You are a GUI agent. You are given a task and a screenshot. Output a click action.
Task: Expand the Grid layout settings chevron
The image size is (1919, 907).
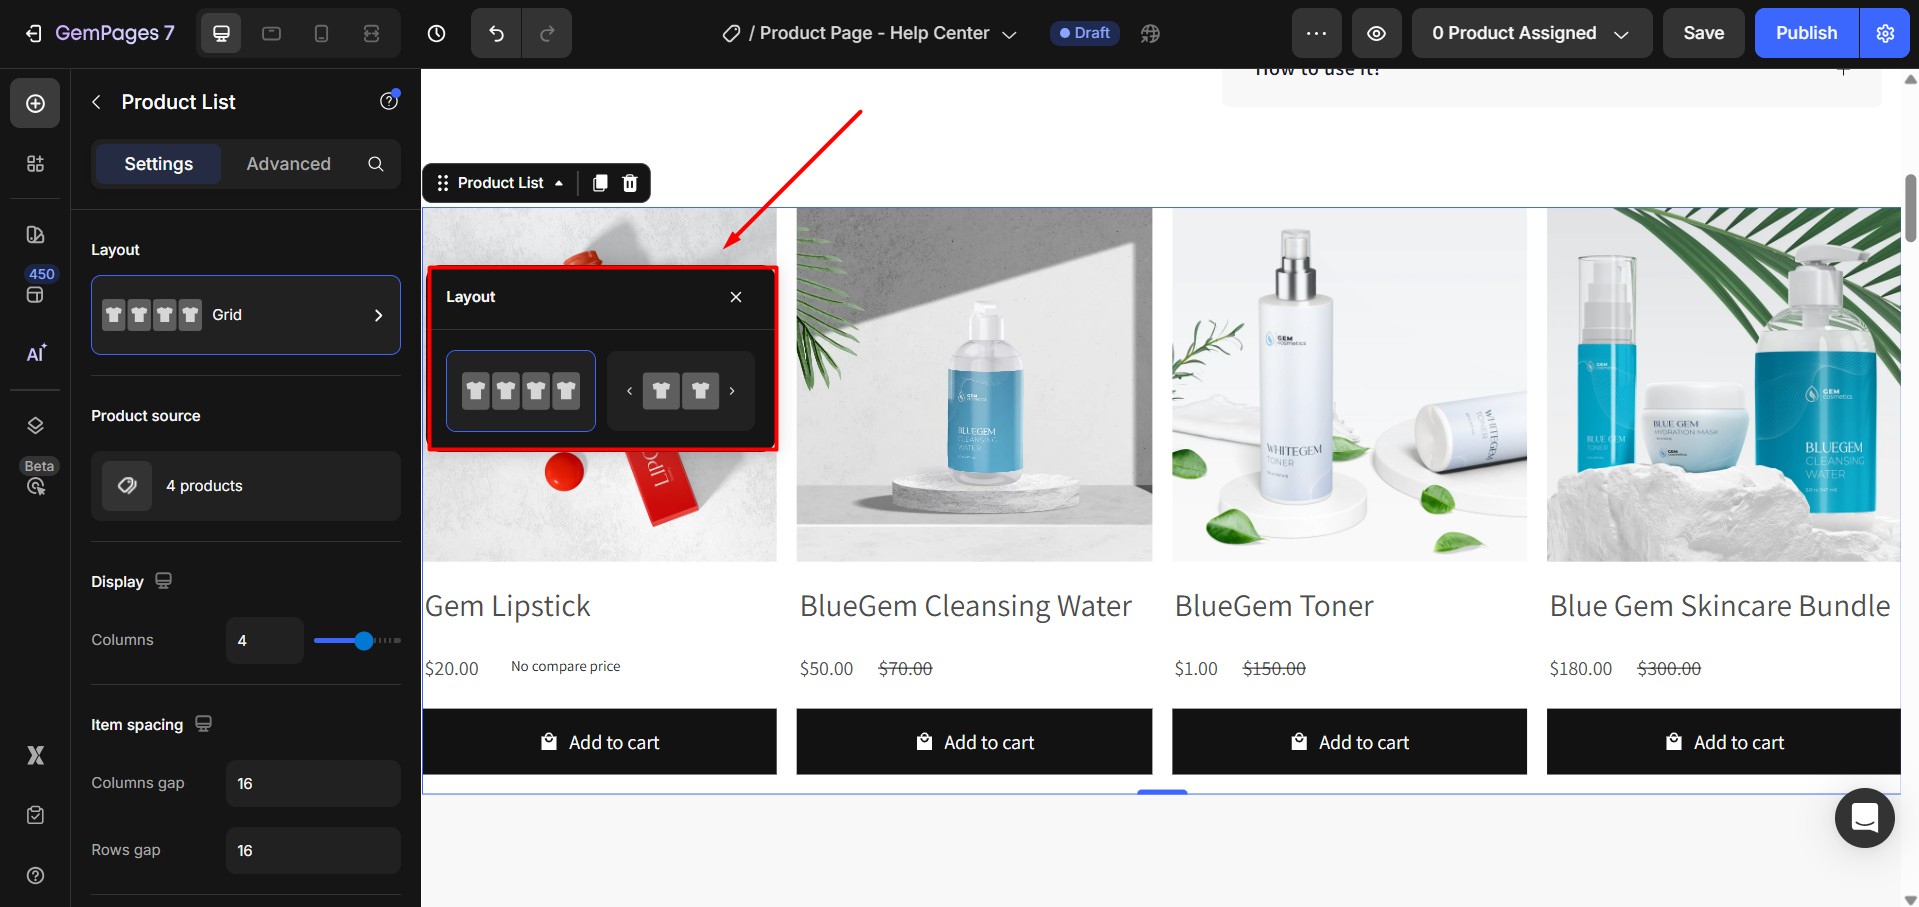point(378,315)
